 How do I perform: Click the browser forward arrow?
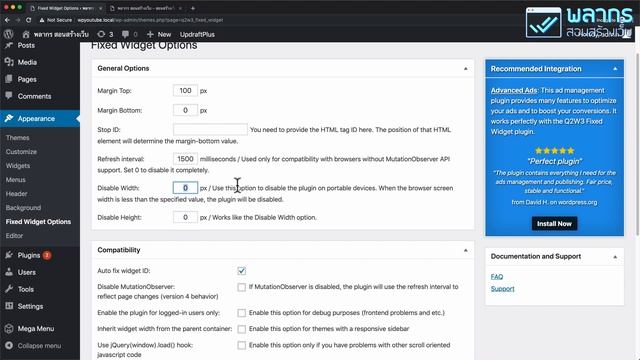coord(18,20)
